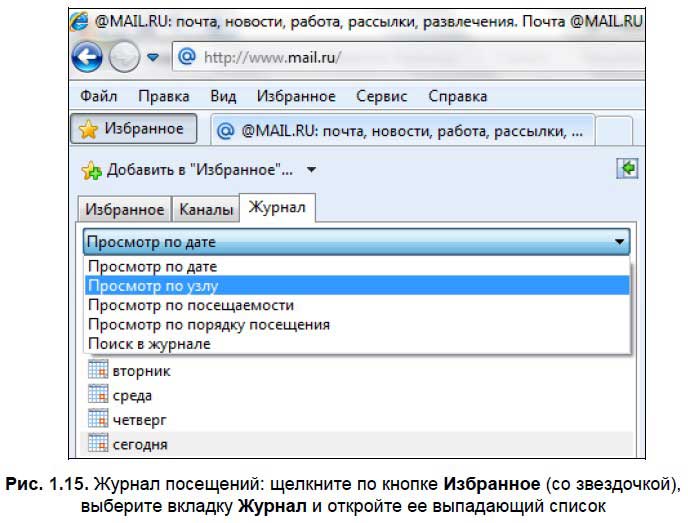Choose Поиск в журнале option
This screenshot has height=523, width=688.
pos(357,344)
